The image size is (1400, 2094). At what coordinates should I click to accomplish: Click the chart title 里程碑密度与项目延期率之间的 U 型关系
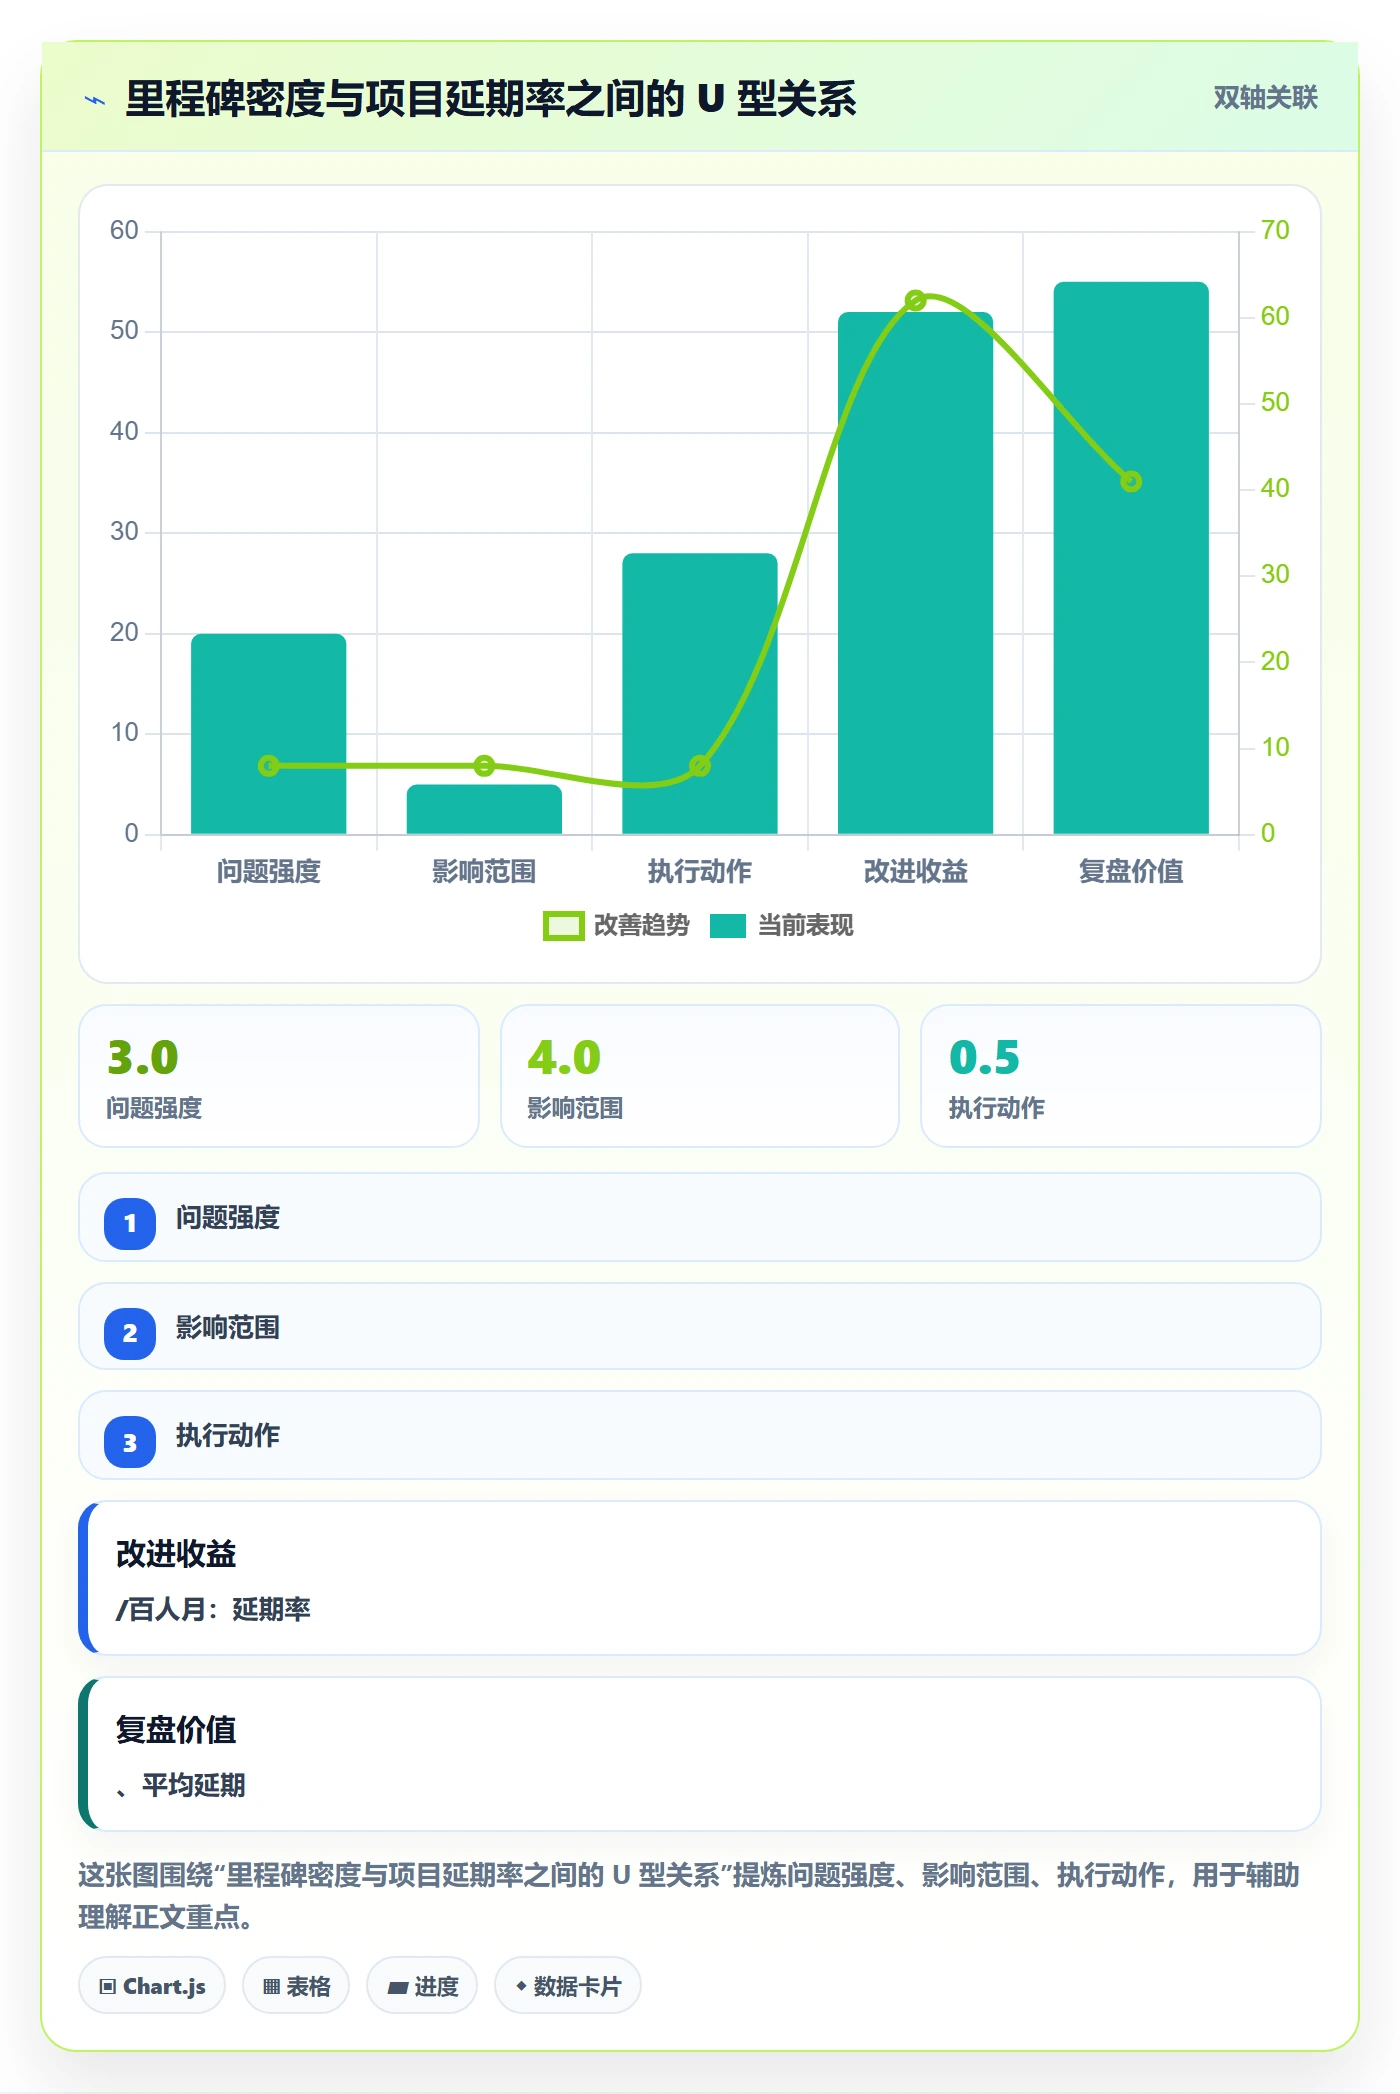(x=491, y=99)
